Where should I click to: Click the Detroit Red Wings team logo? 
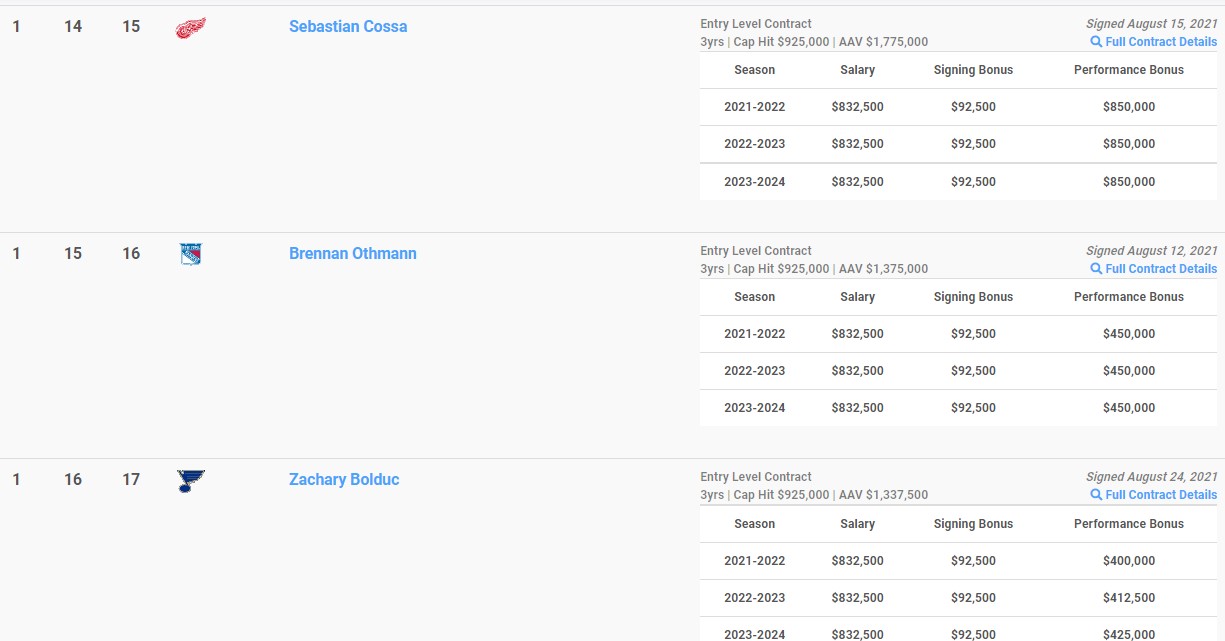coord(190,28)
